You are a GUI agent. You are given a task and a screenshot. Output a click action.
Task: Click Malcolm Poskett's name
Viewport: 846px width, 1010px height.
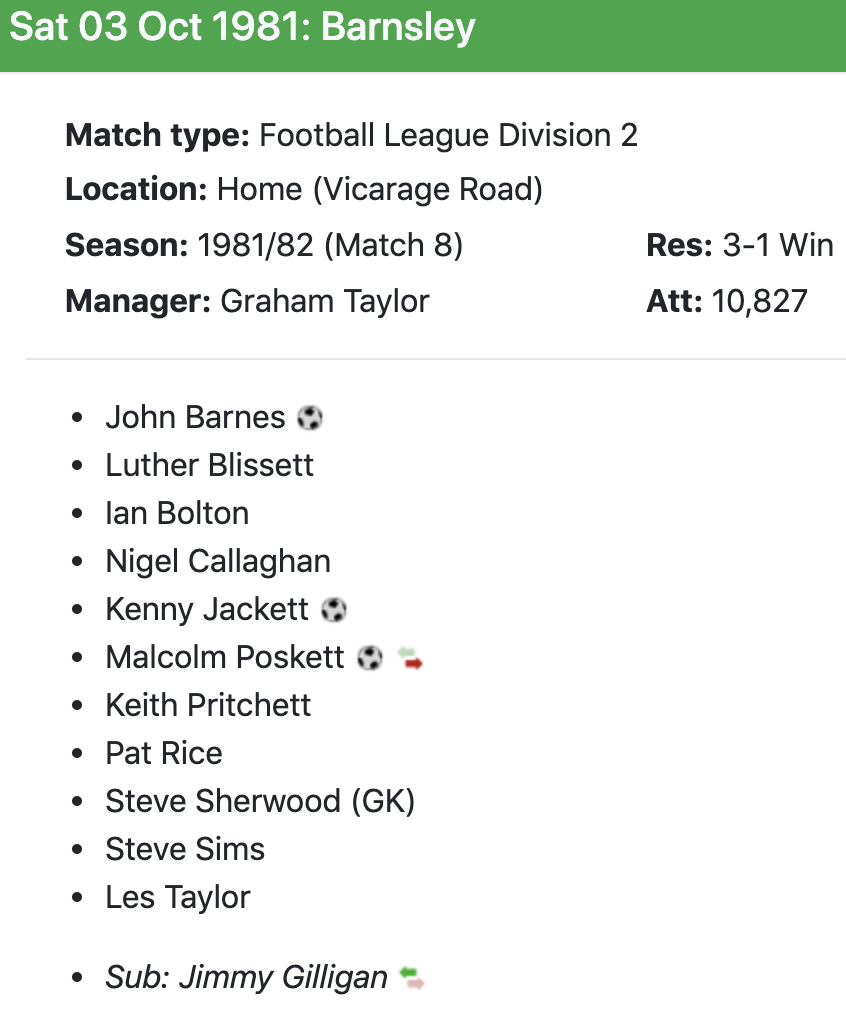tap(225, 657)
